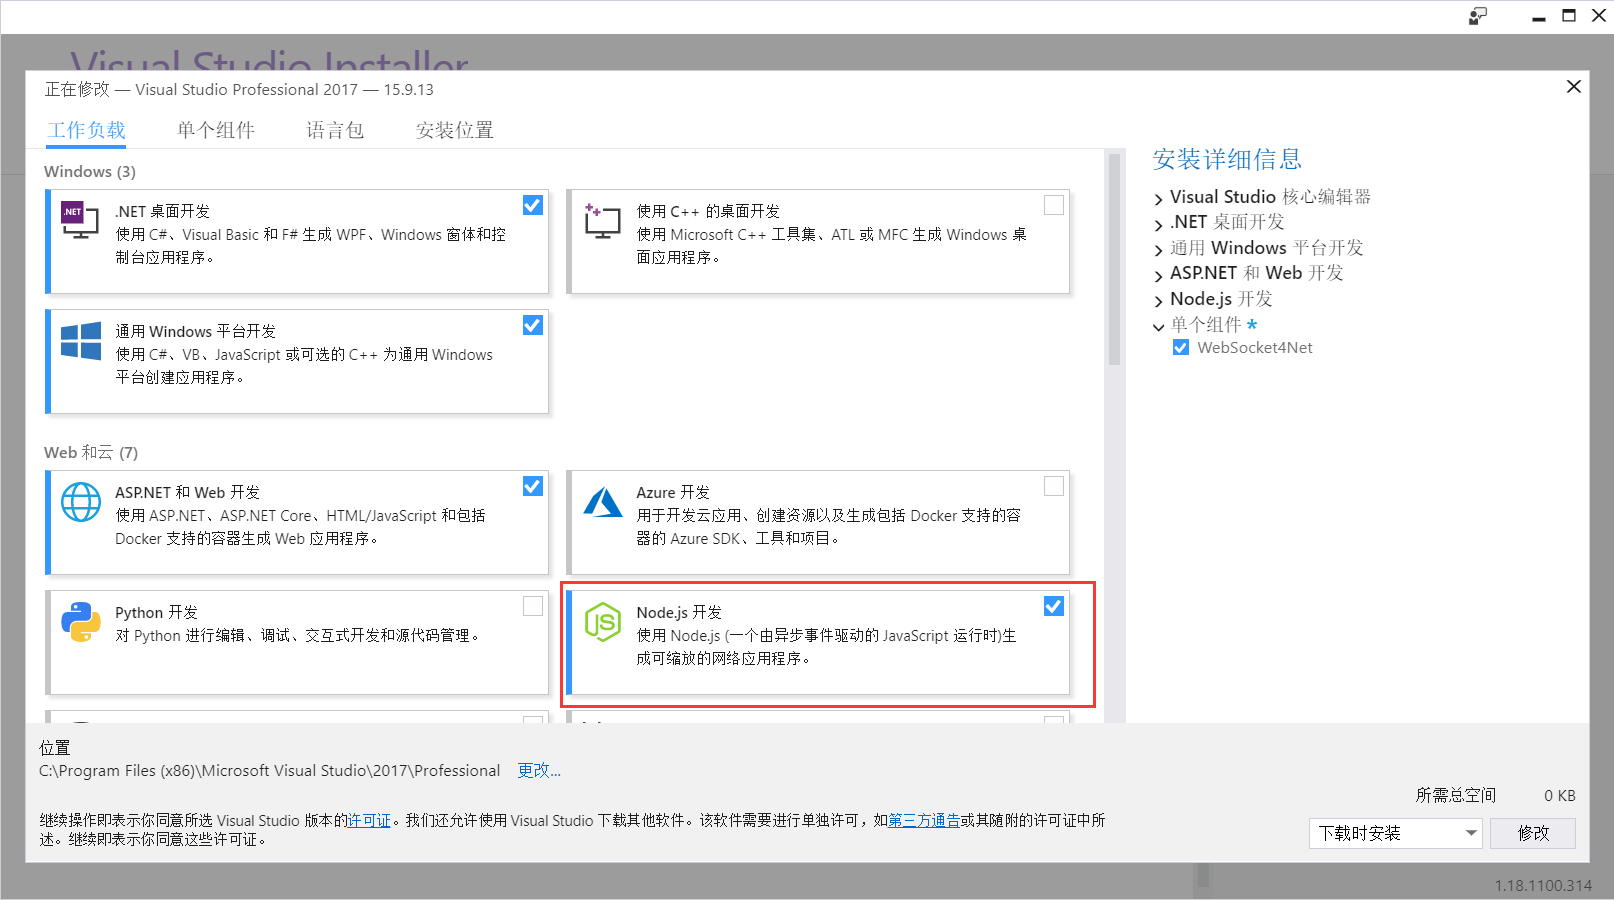1614x900 pixels.
Task: Open the 语言包 tab
Action: click(334, 130)
